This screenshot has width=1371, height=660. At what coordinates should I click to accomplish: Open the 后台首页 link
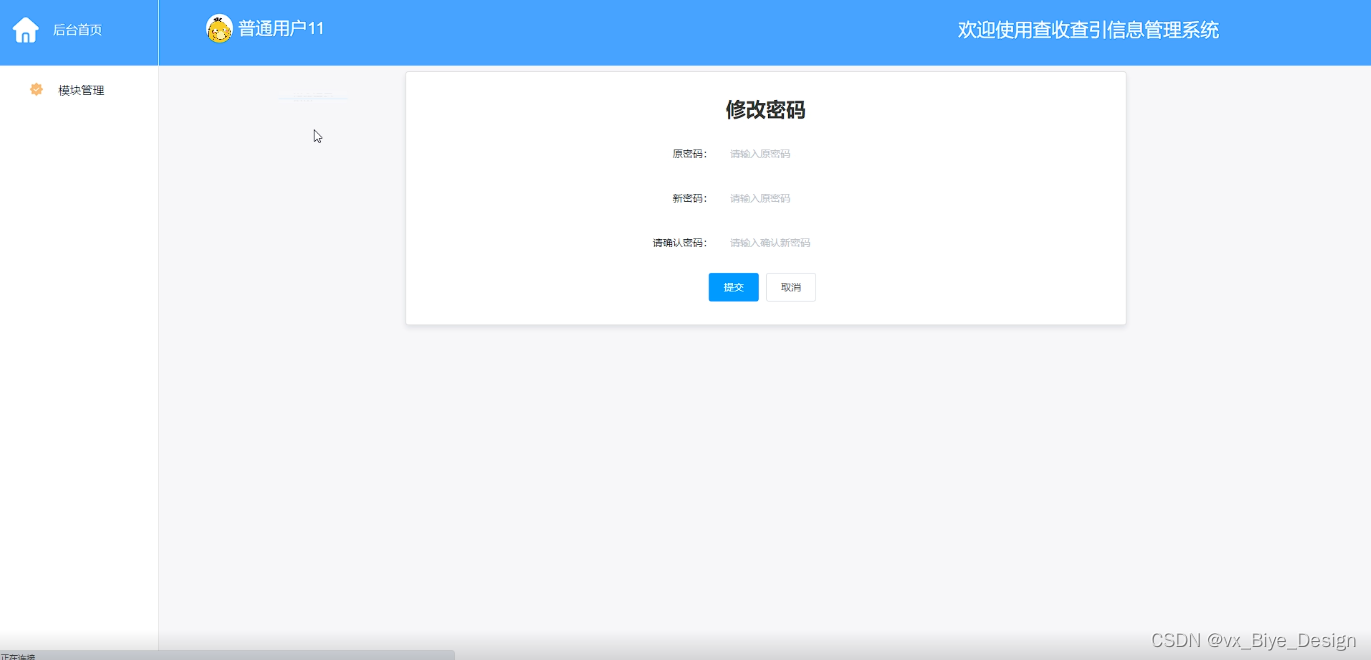pyautogui.click(x=77, y=30)
